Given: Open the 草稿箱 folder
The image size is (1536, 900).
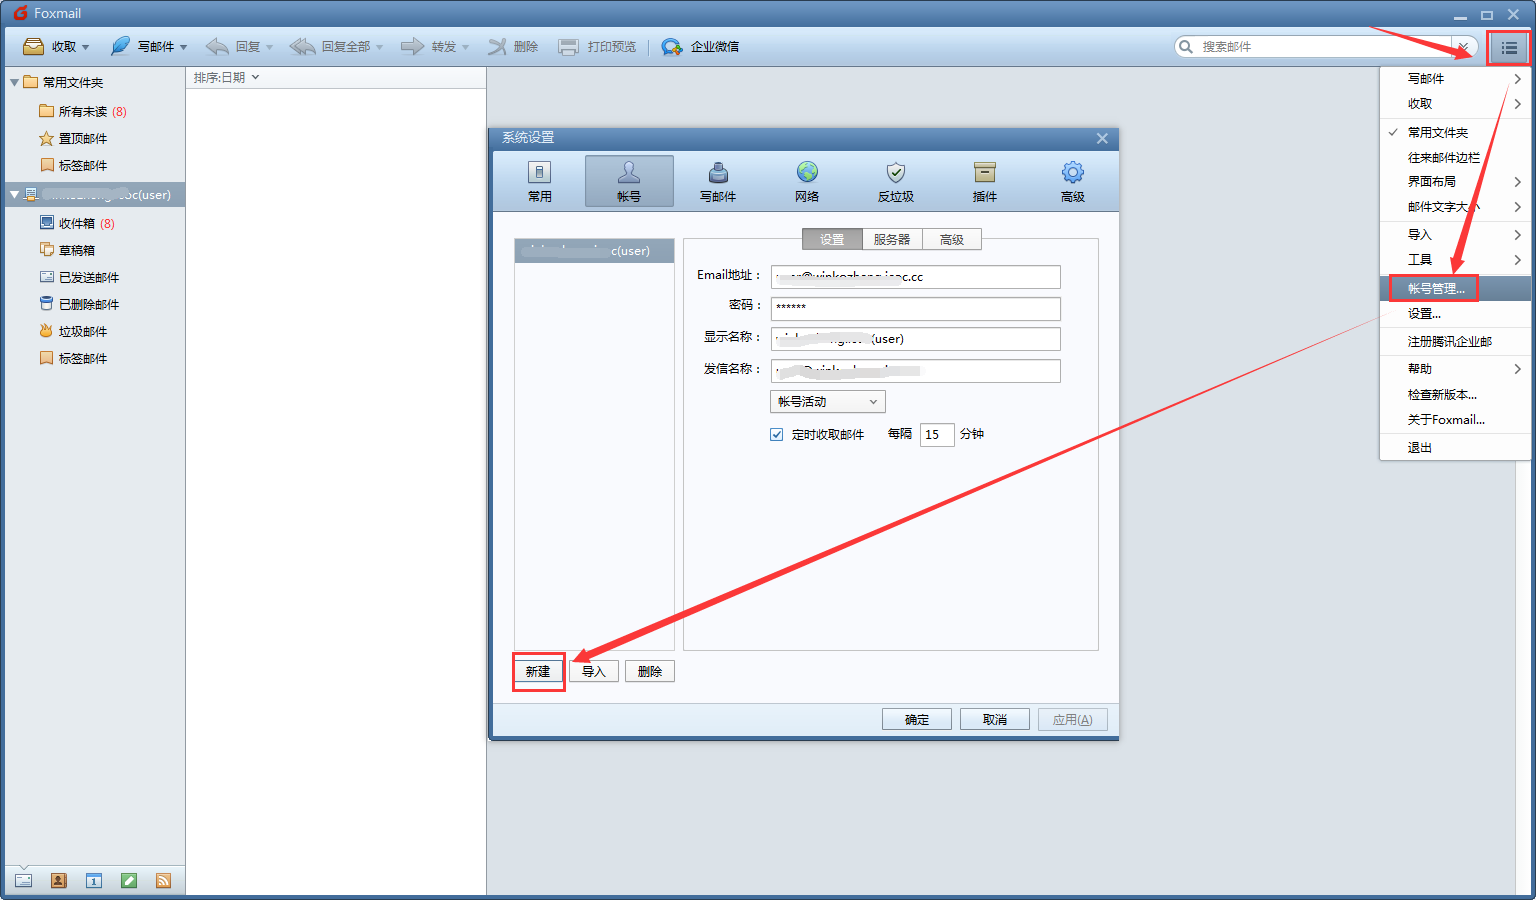Looking at the screenshot, I should (x=68, y=251).
